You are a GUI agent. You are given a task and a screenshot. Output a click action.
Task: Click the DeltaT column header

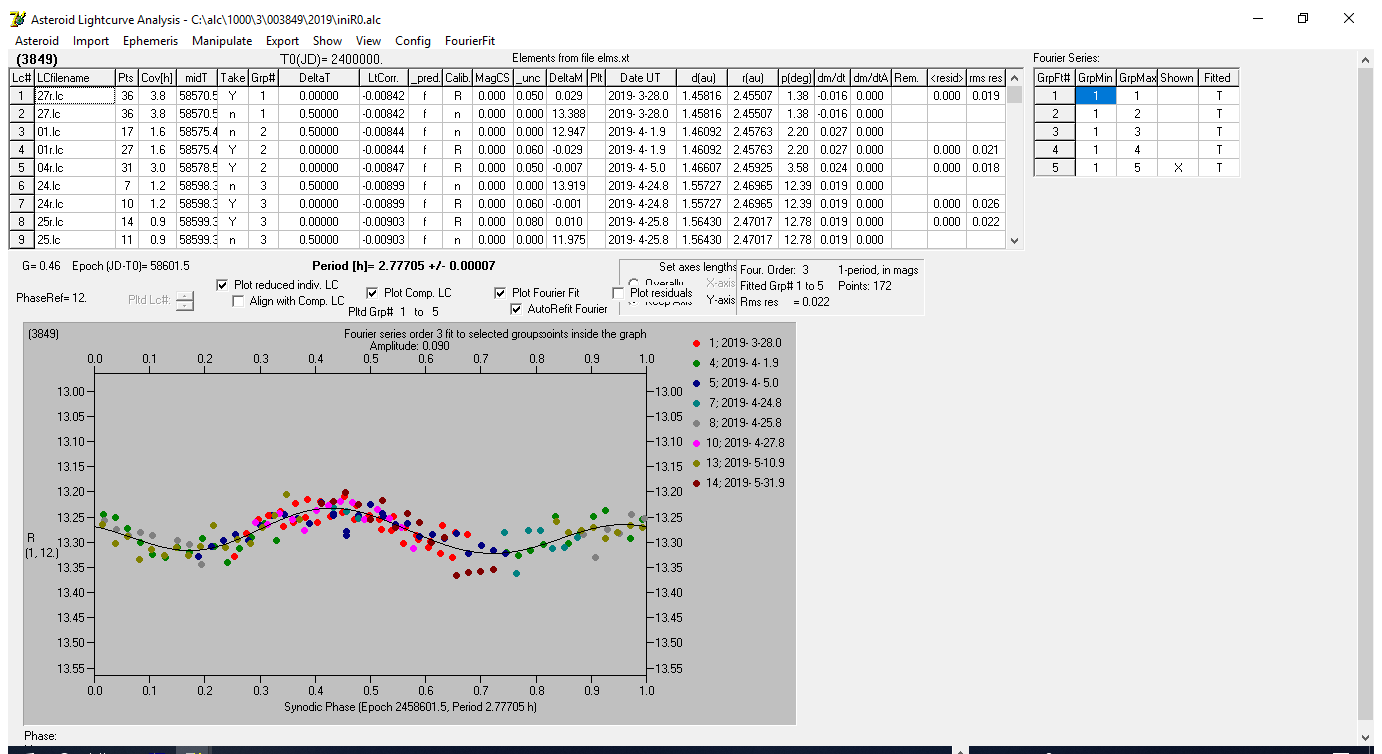tap(318, 77)
